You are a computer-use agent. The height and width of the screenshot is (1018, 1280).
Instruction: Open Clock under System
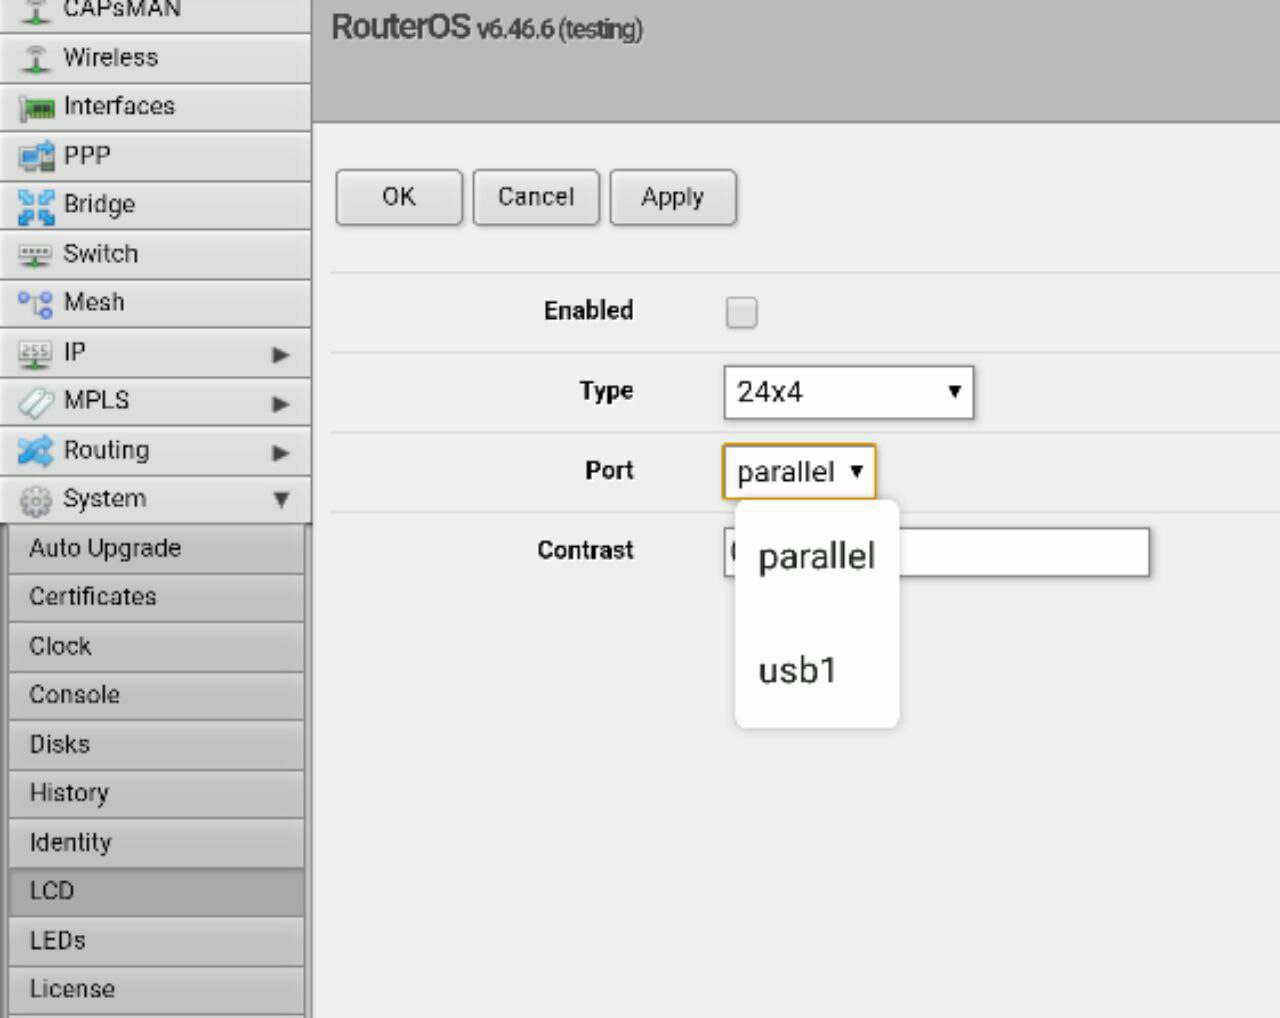coord(156,646)
